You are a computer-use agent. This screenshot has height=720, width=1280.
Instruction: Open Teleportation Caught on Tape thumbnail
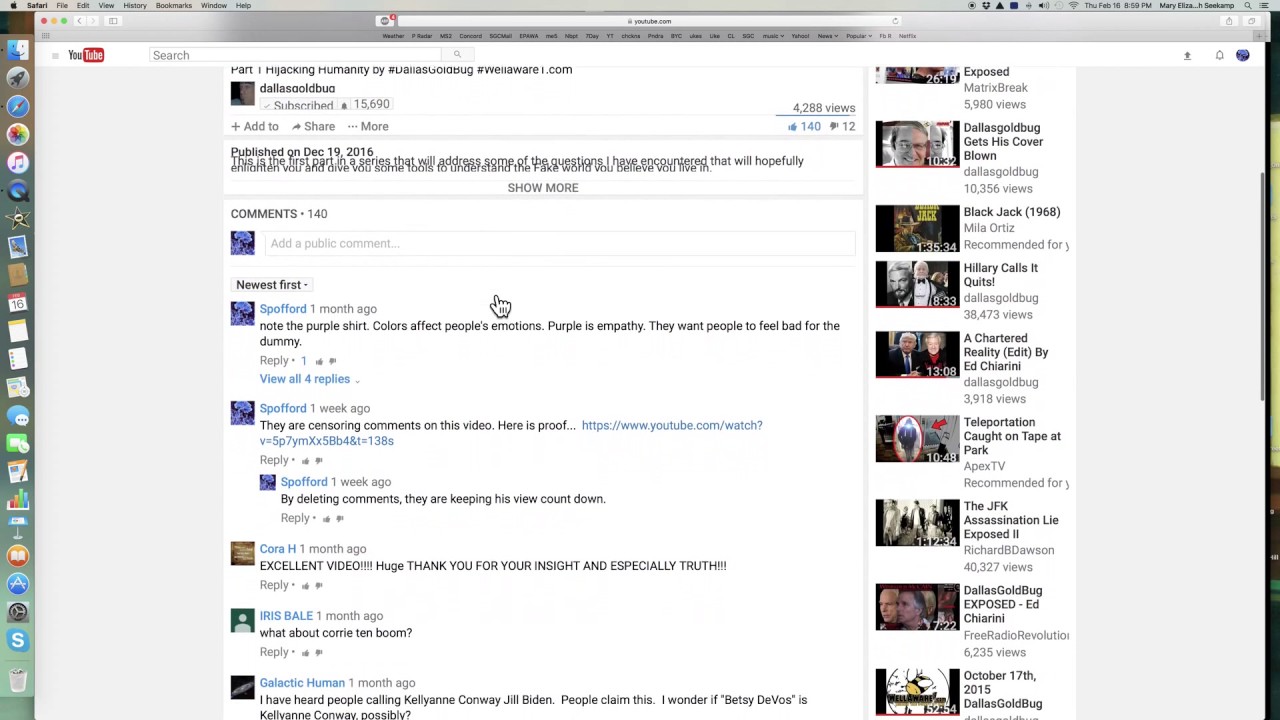(x=917, y=439)
